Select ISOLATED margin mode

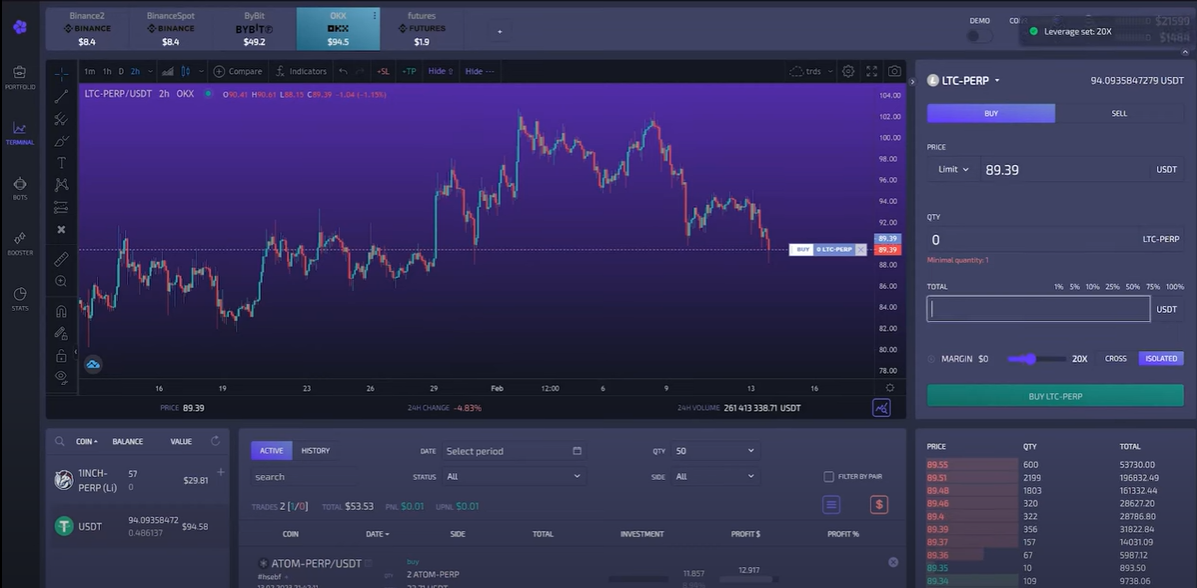click(x=1161, y=358)
